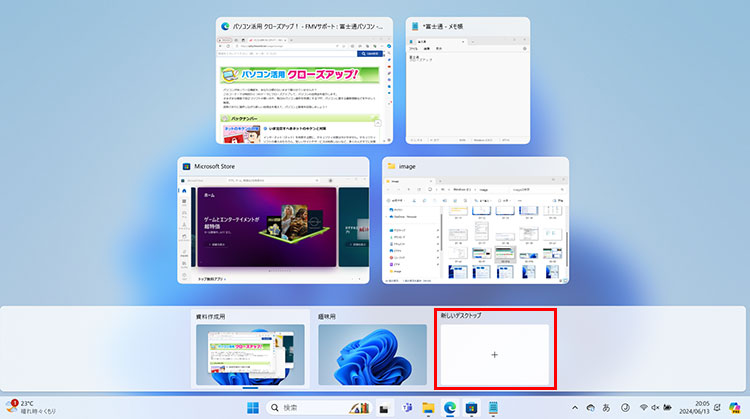Click the "image" window title text

(407, 166)
